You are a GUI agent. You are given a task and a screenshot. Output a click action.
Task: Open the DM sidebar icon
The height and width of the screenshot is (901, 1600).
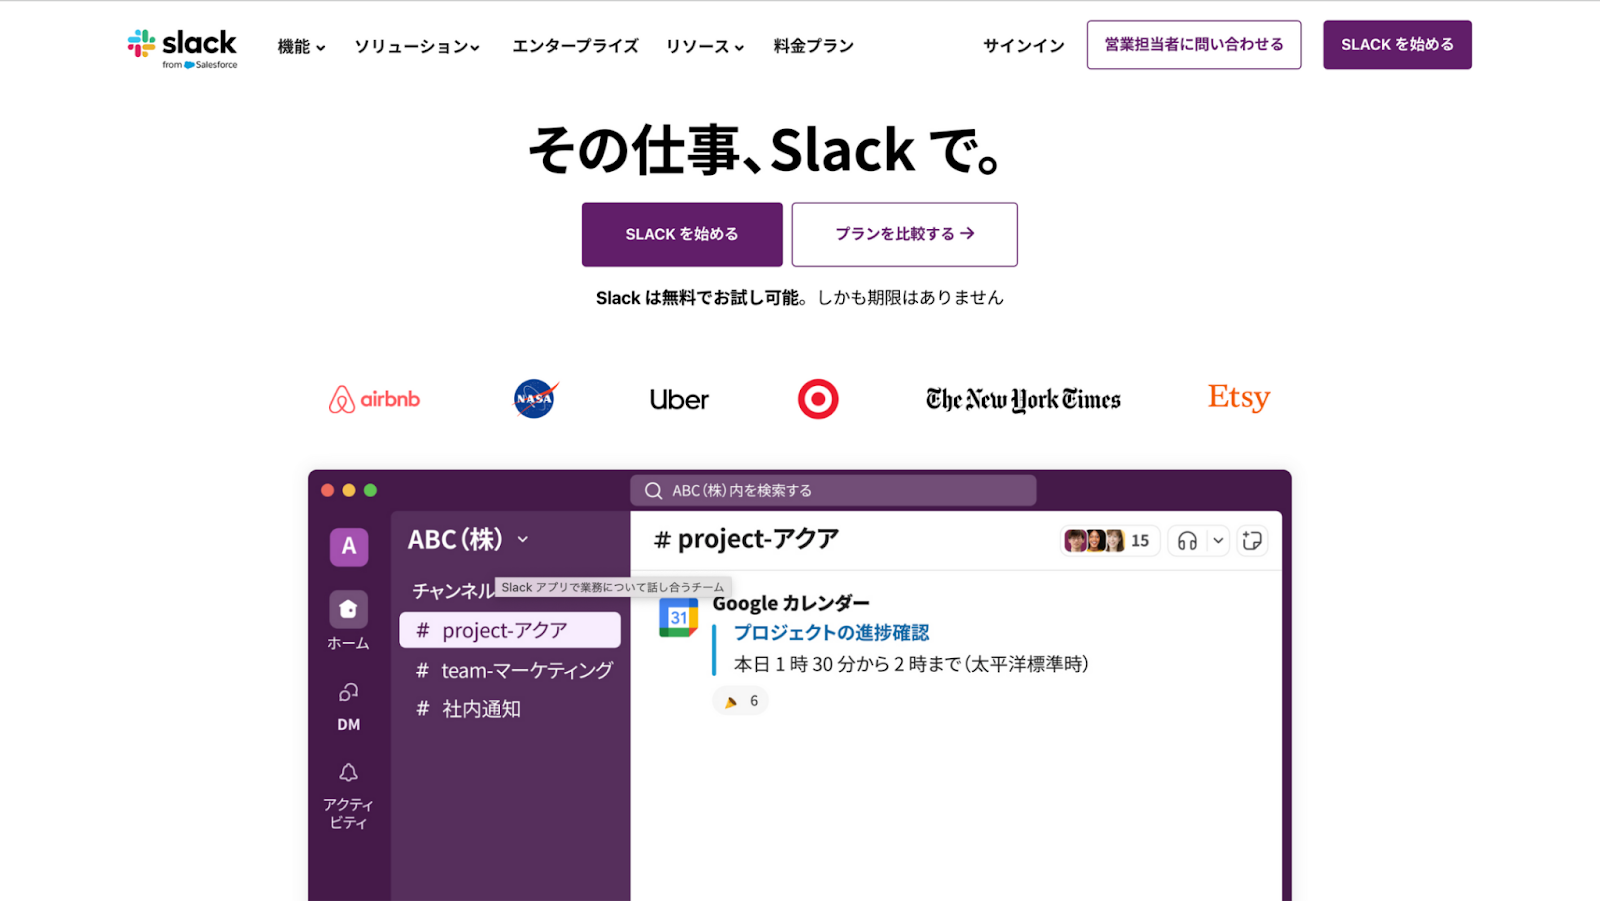(348, 692)
